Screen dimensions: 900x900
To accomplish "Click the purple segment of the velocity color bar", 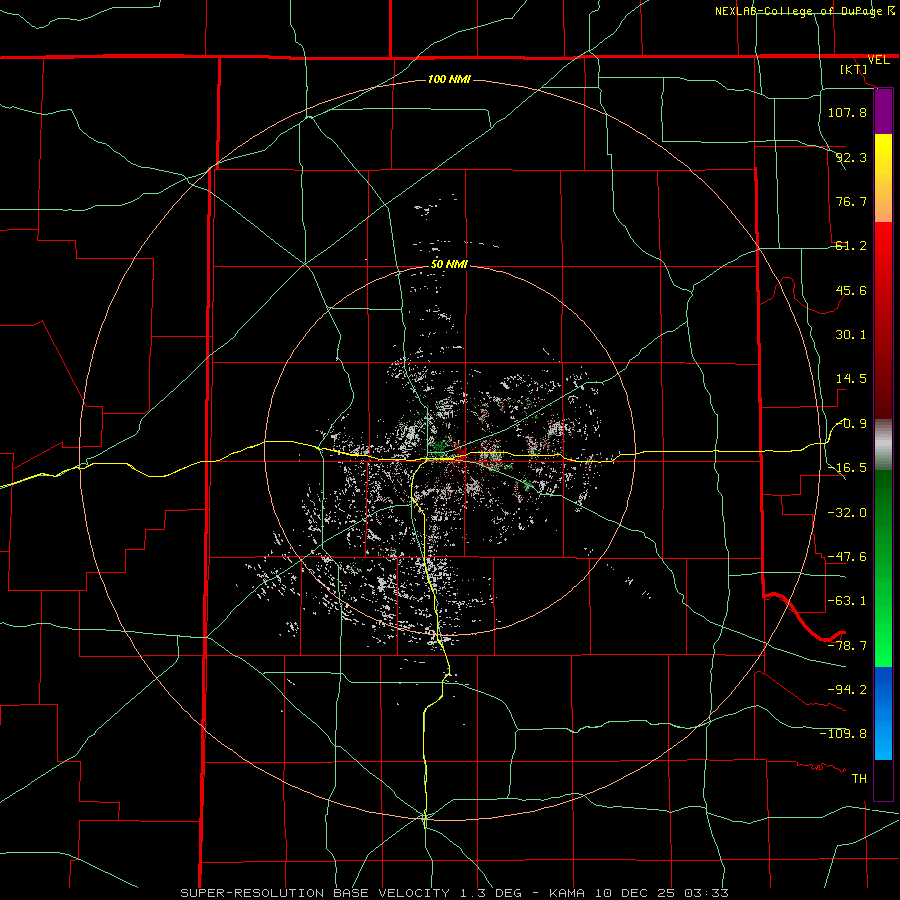I will pos(883,111).
